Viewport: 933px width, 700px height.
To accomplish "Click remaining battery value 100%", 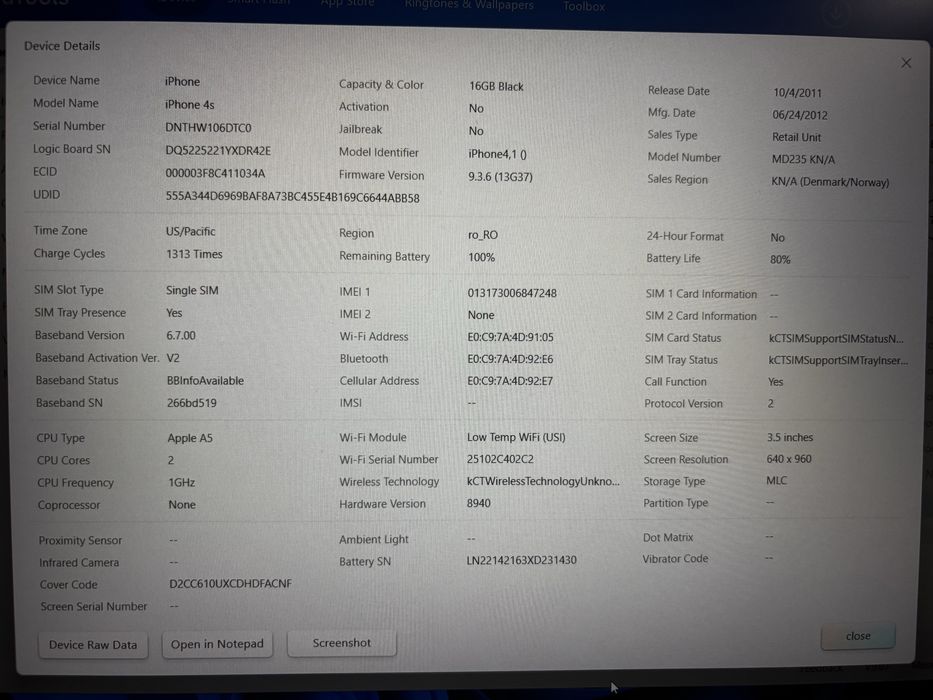I will click(481, 257).
